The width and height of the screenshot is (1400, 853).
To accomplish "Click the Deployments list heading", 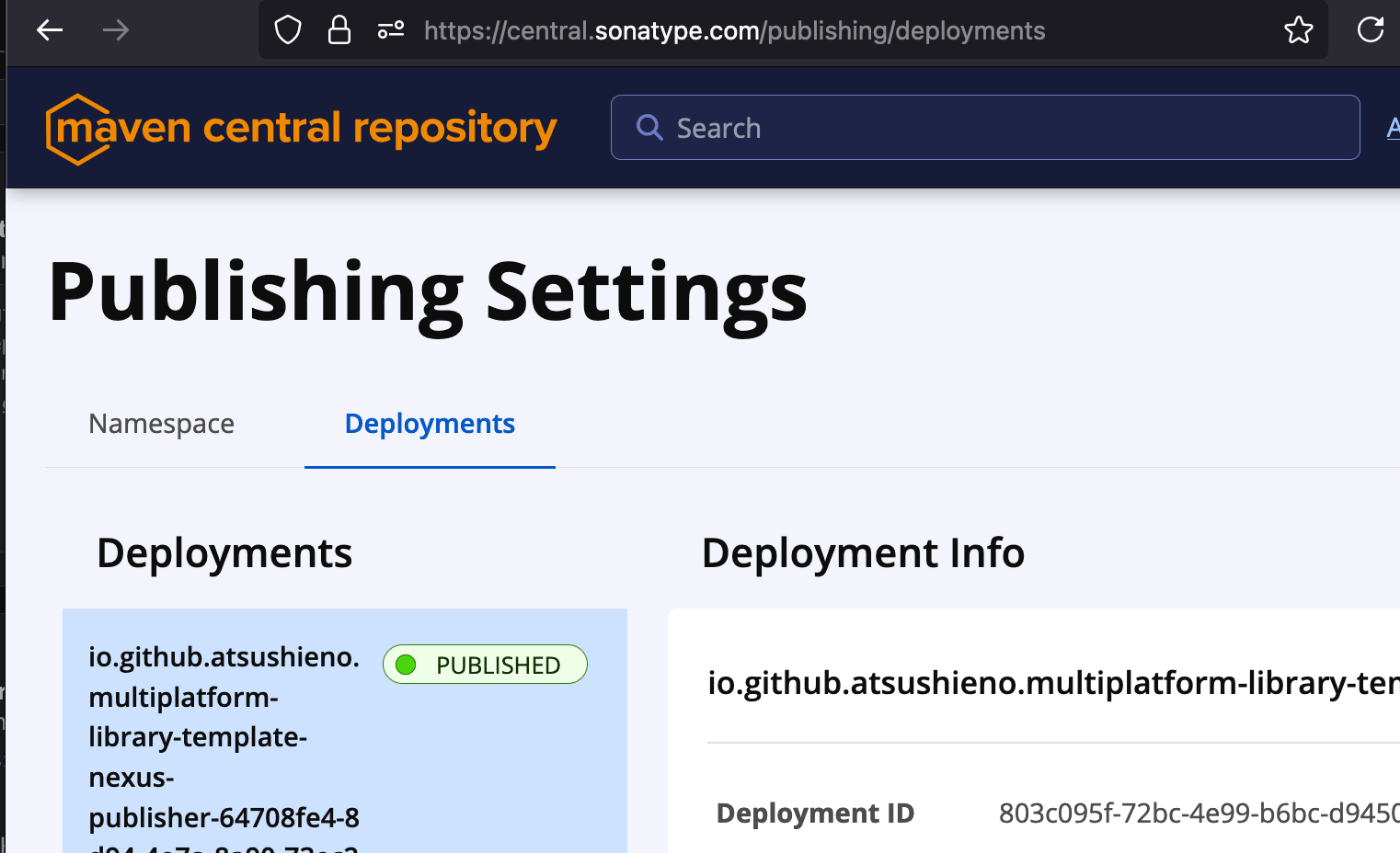I will pos(224,553).
